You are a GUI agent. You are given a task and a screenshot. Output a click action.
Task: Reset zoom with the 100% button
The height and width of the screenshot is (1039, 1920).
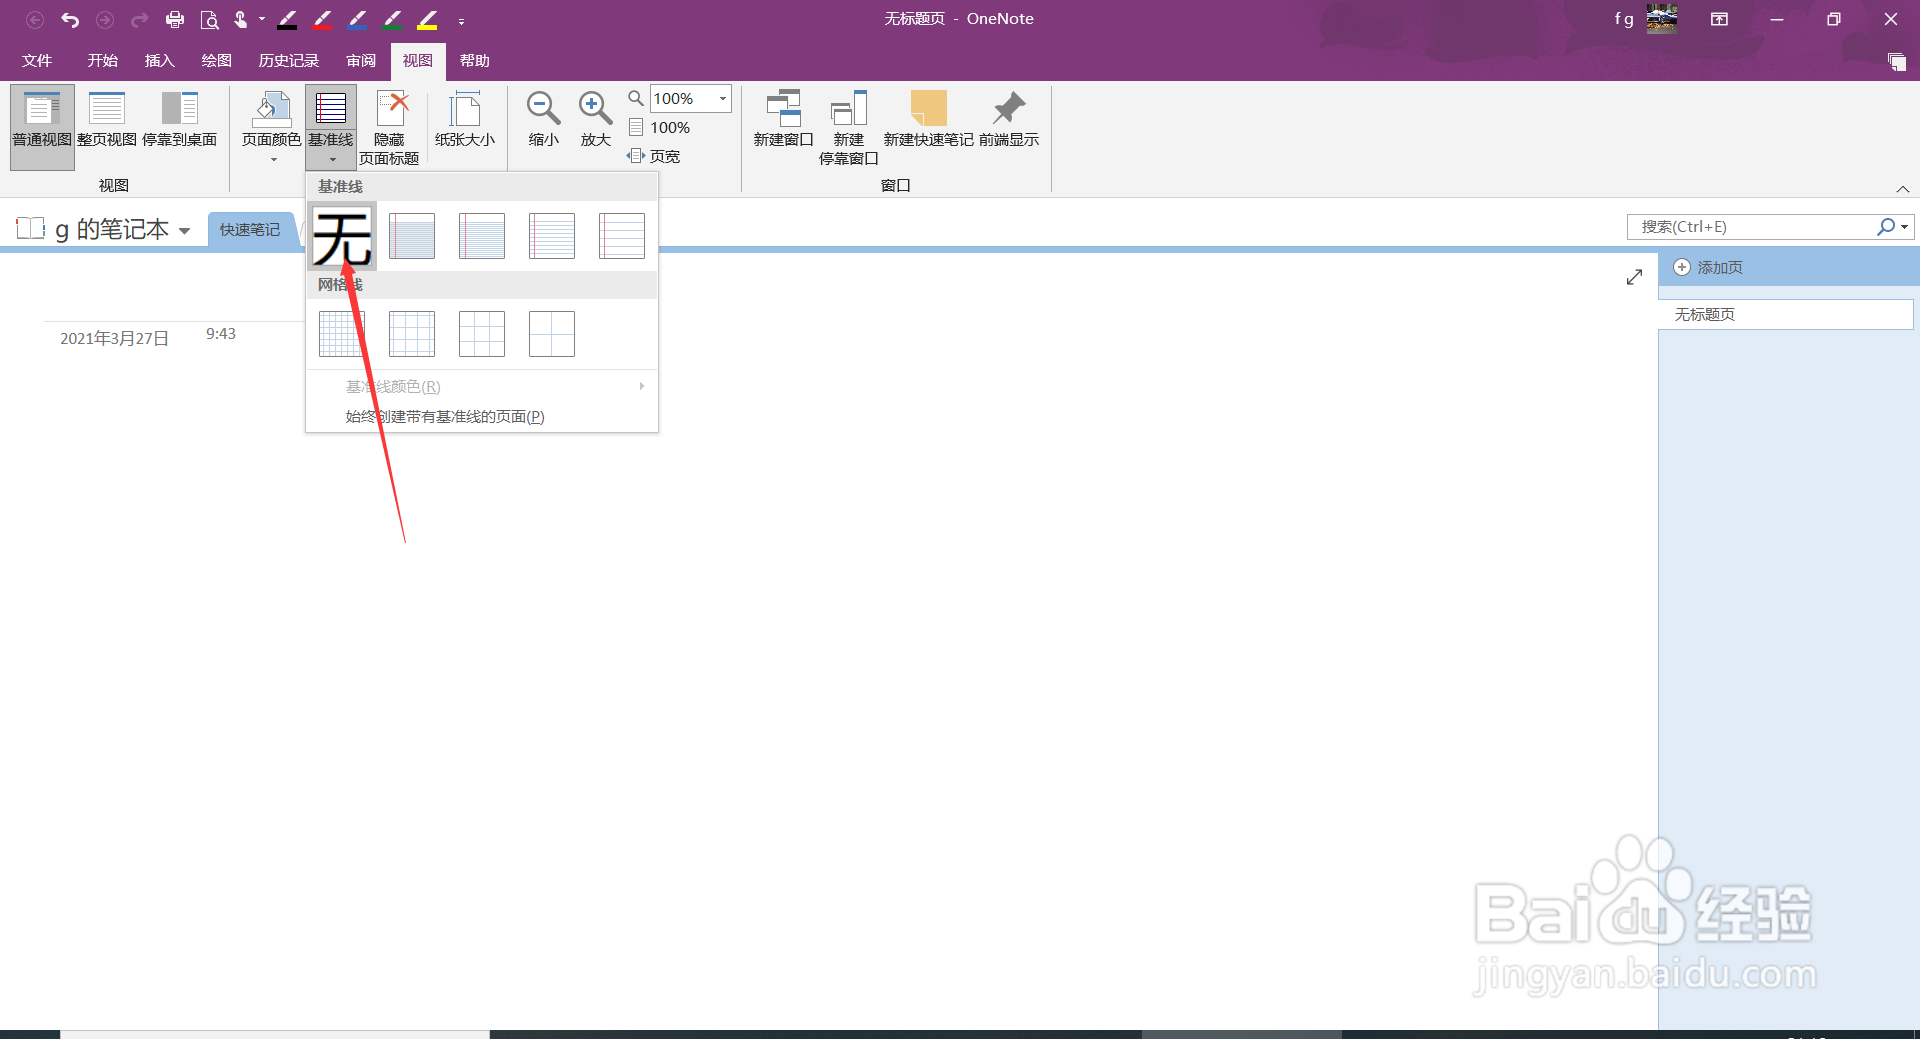point(660,128)
